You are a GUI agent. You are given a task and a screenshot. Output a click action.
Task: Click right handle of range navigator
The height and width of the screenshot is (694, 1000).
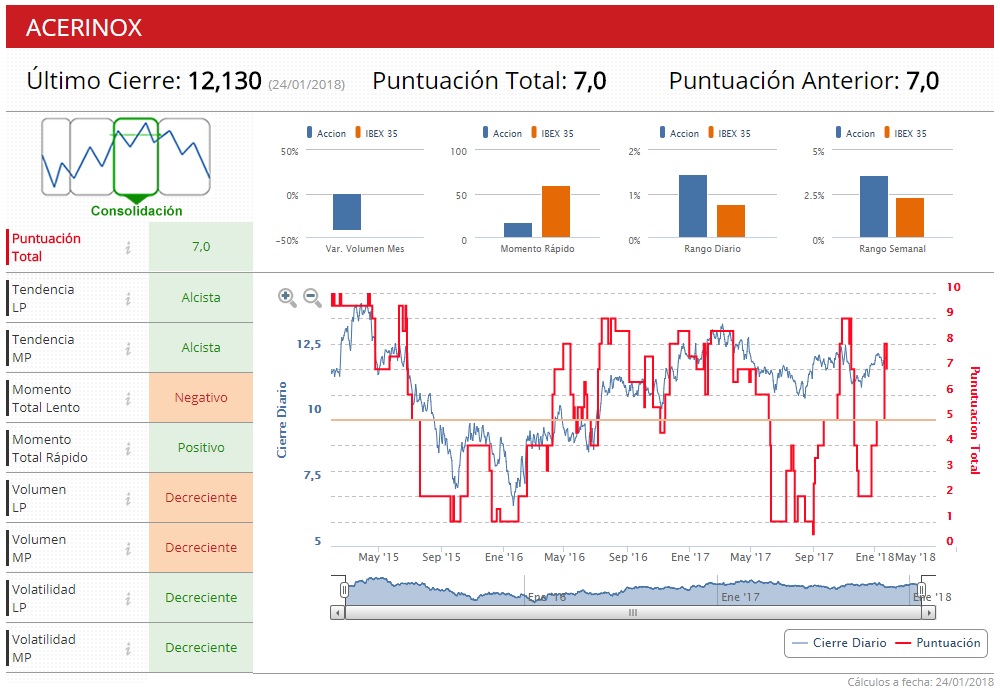pos(922,589)
